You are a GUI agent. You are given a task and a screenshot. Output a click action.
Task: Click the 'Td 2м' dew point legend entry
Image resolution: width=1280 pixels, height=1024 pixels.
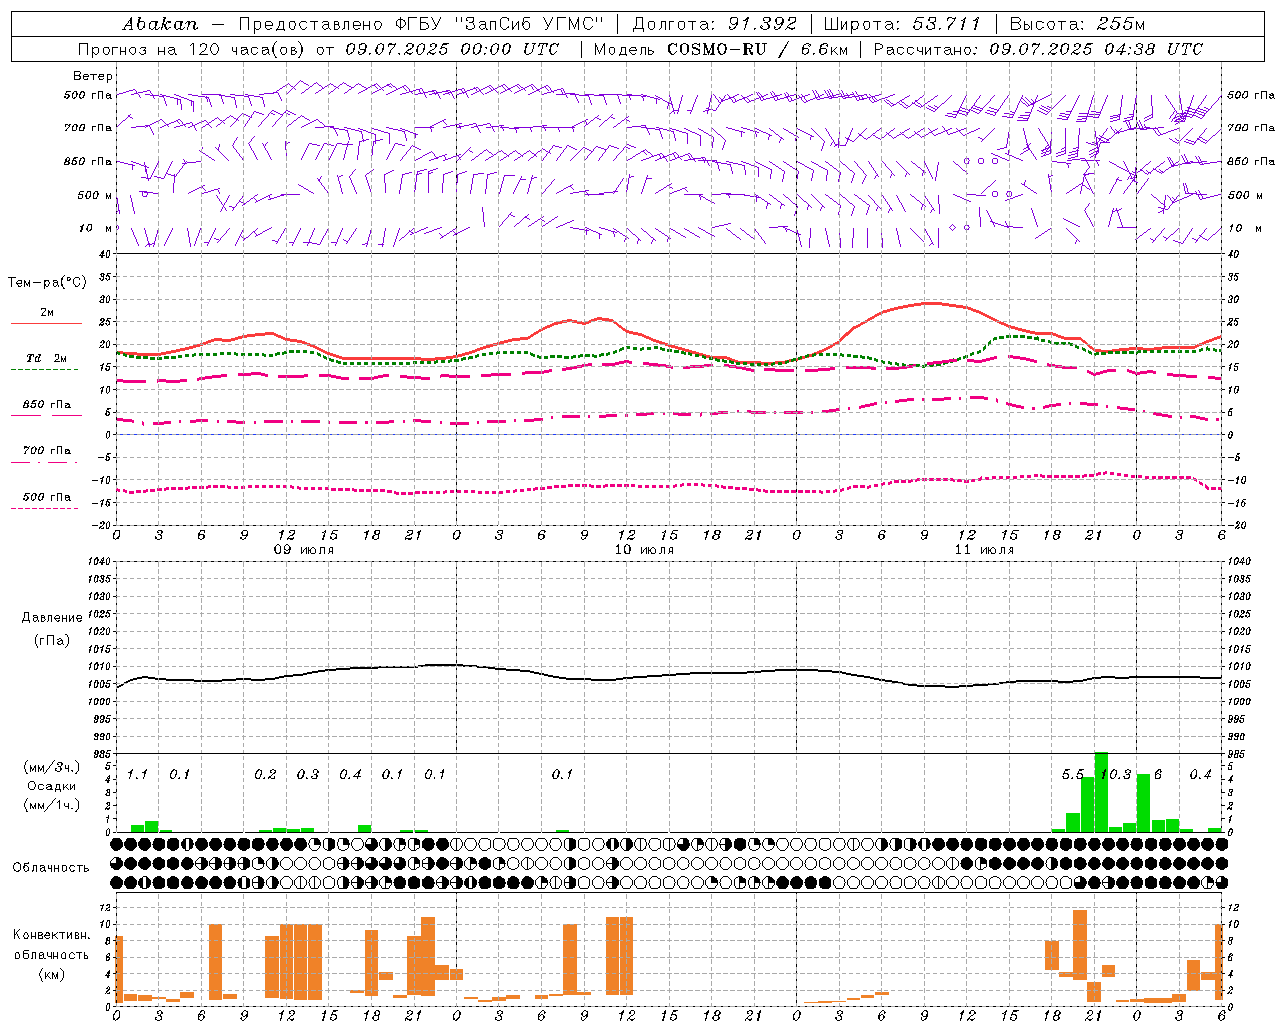pos(47,358)
